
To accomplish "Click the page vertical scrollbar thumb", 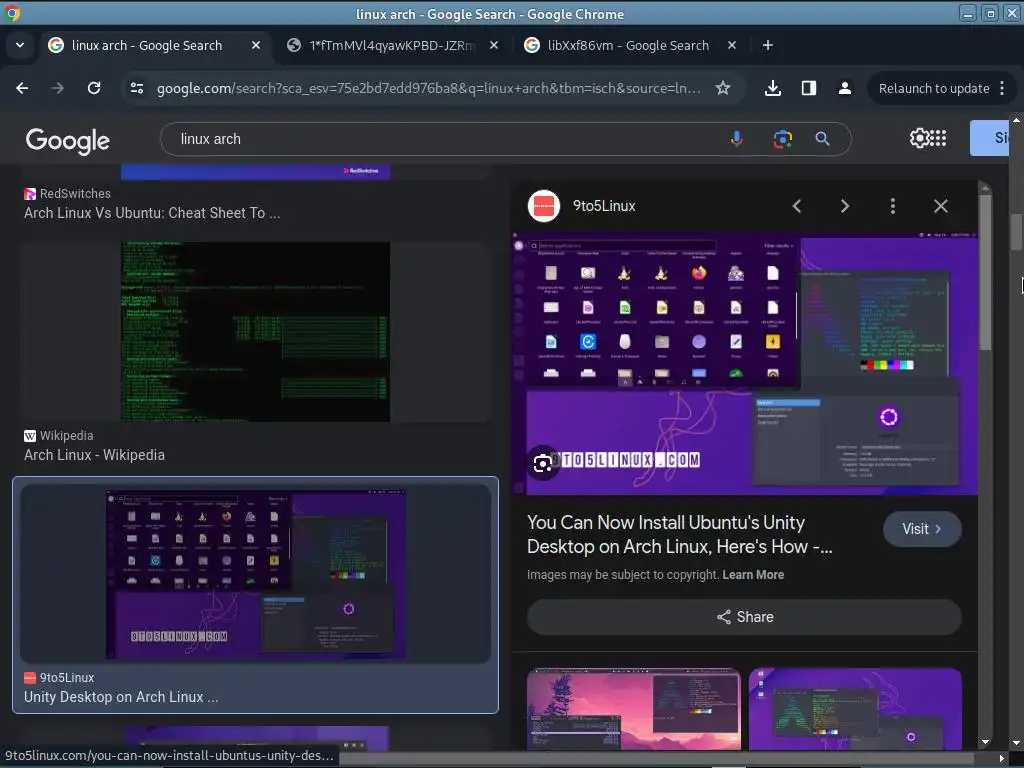I will 1017,232.
